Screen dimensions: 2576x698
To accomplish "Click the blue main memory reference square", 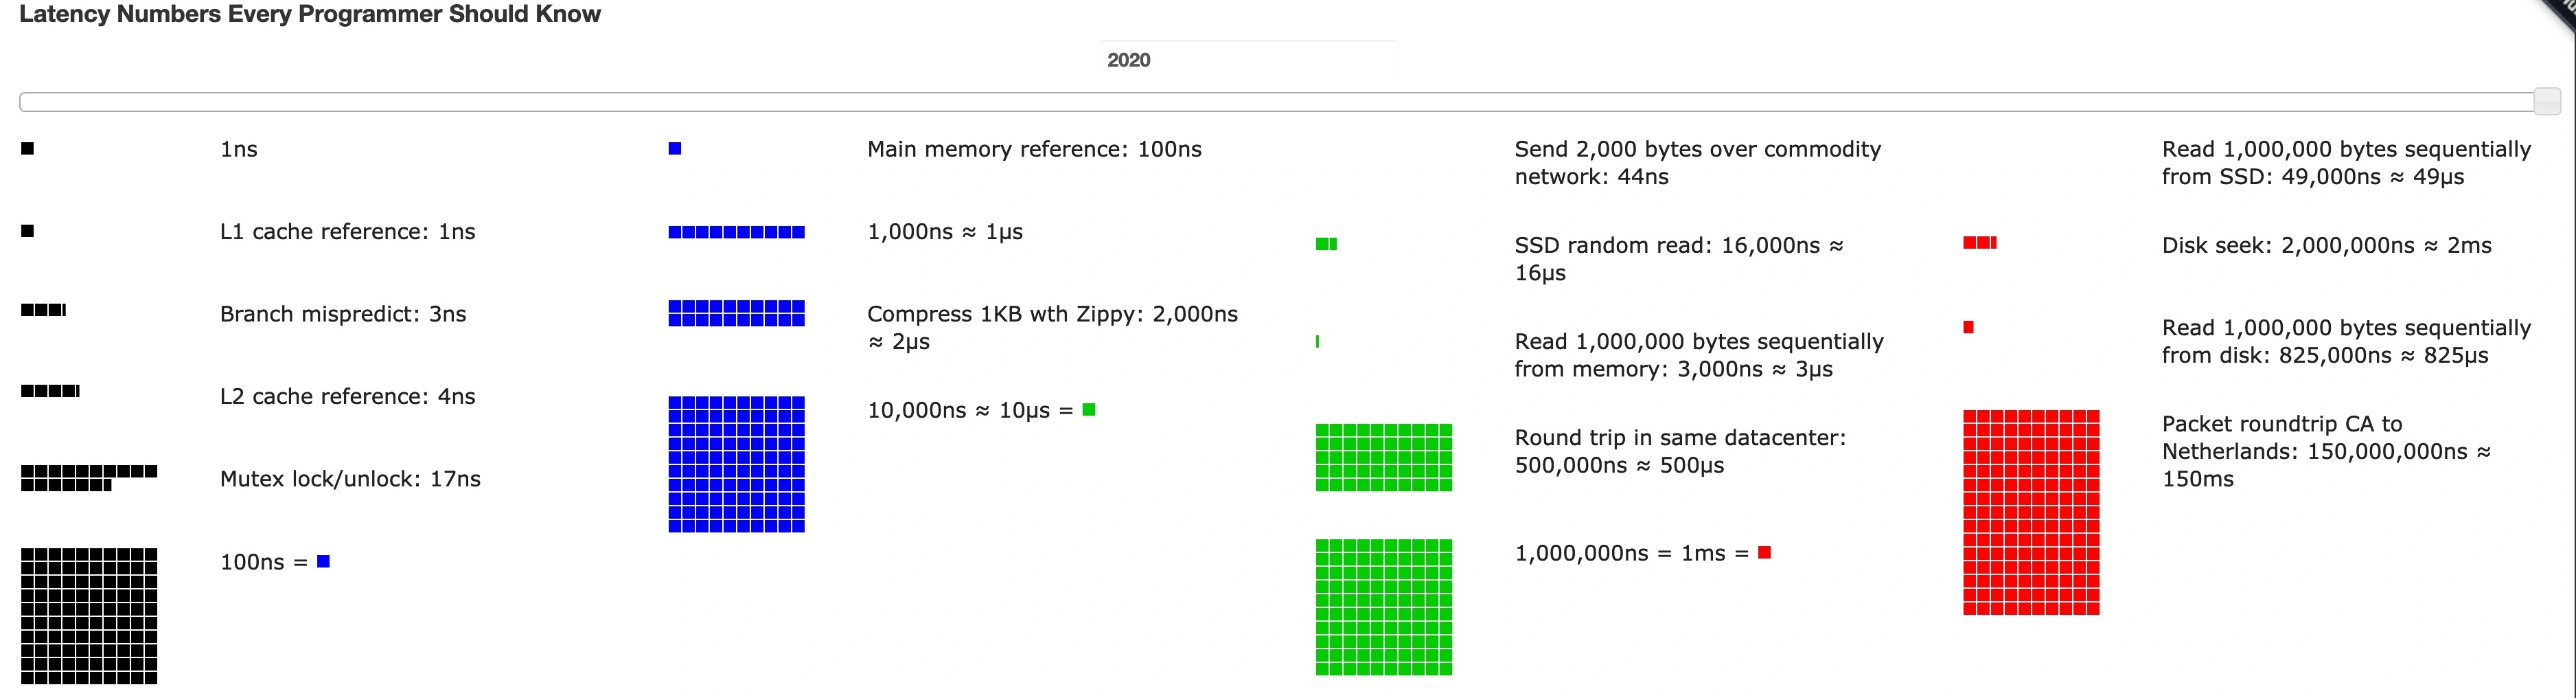I will click(x=675, y=149).
